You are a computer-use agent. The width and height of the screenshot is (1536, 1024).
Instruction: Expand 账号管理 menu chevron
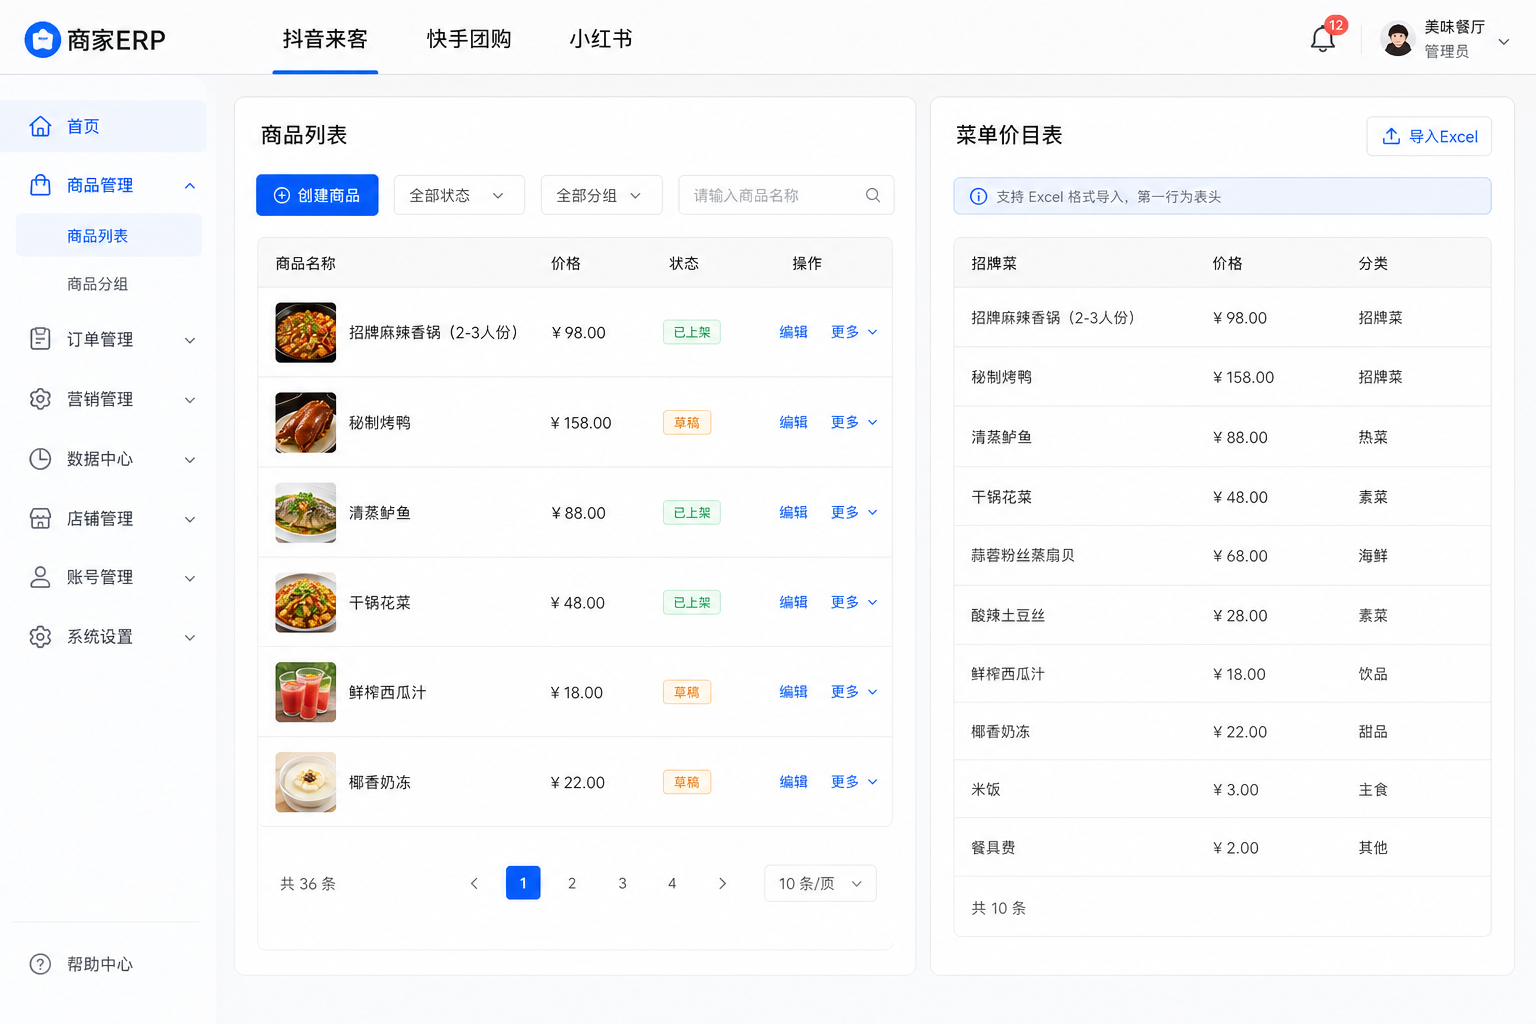pos(190,578)
